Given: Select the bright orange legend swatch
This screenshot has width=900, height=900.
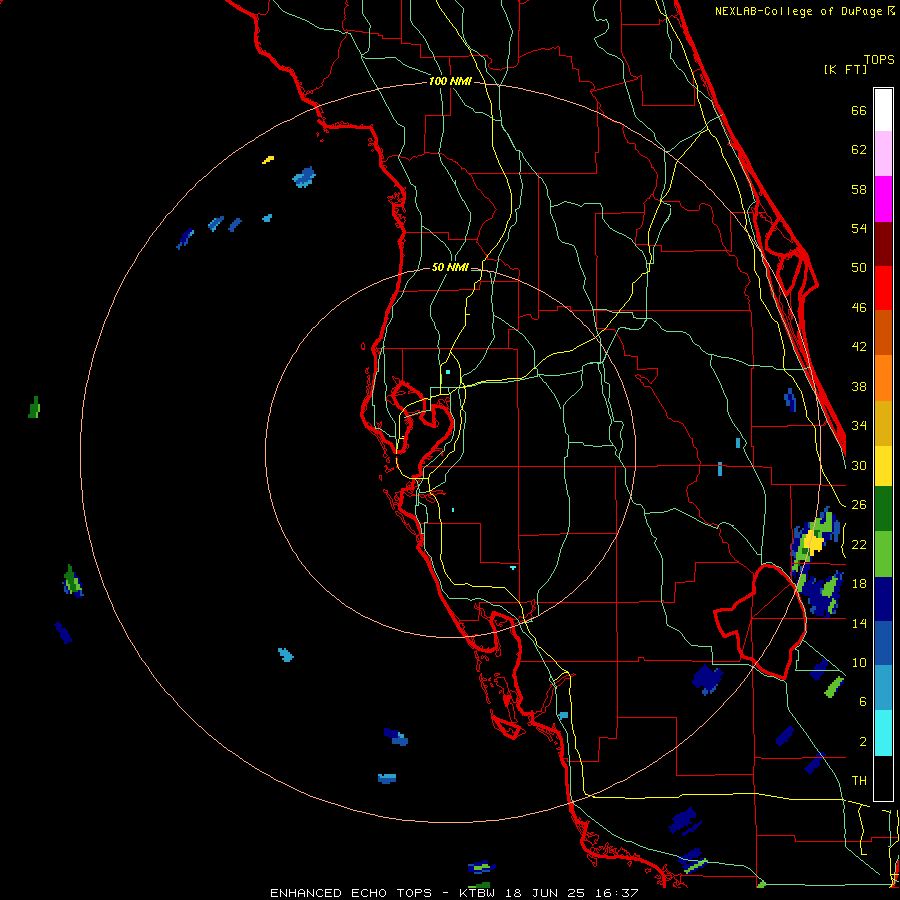Looking at the screenshot, I should pos(883,378).
